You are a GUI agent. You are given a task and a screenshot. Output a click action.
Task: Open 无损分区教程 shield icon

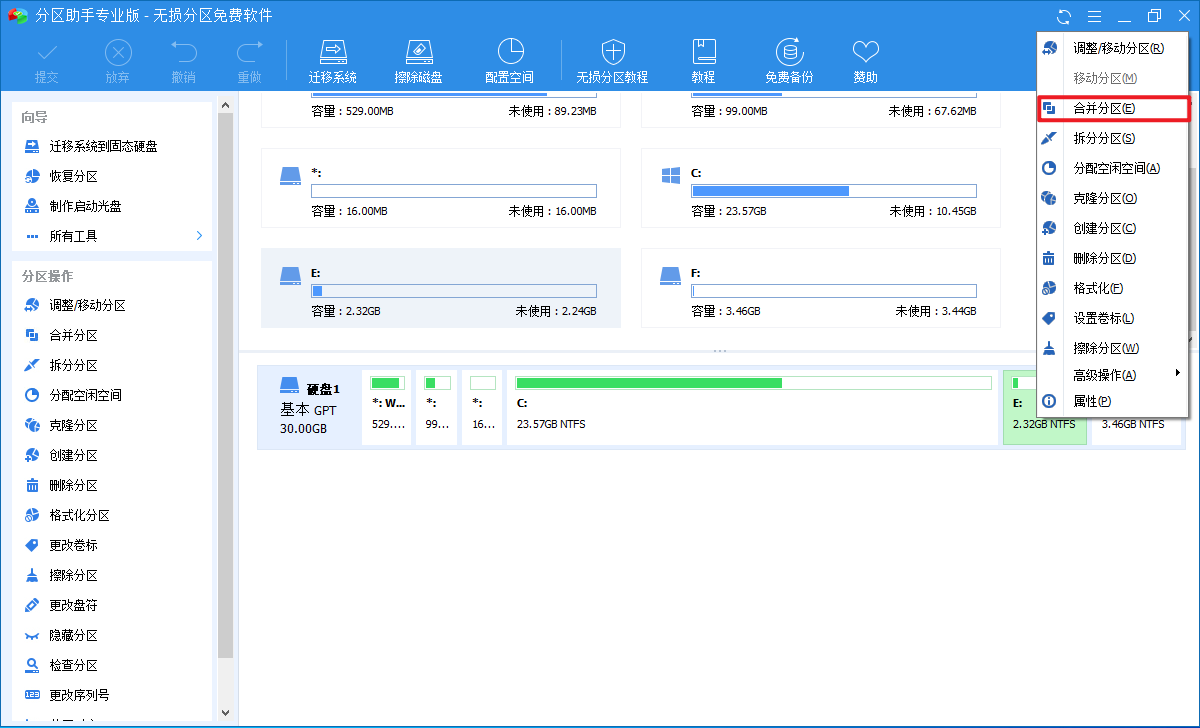pyautogui.click(x=612, y=62)
